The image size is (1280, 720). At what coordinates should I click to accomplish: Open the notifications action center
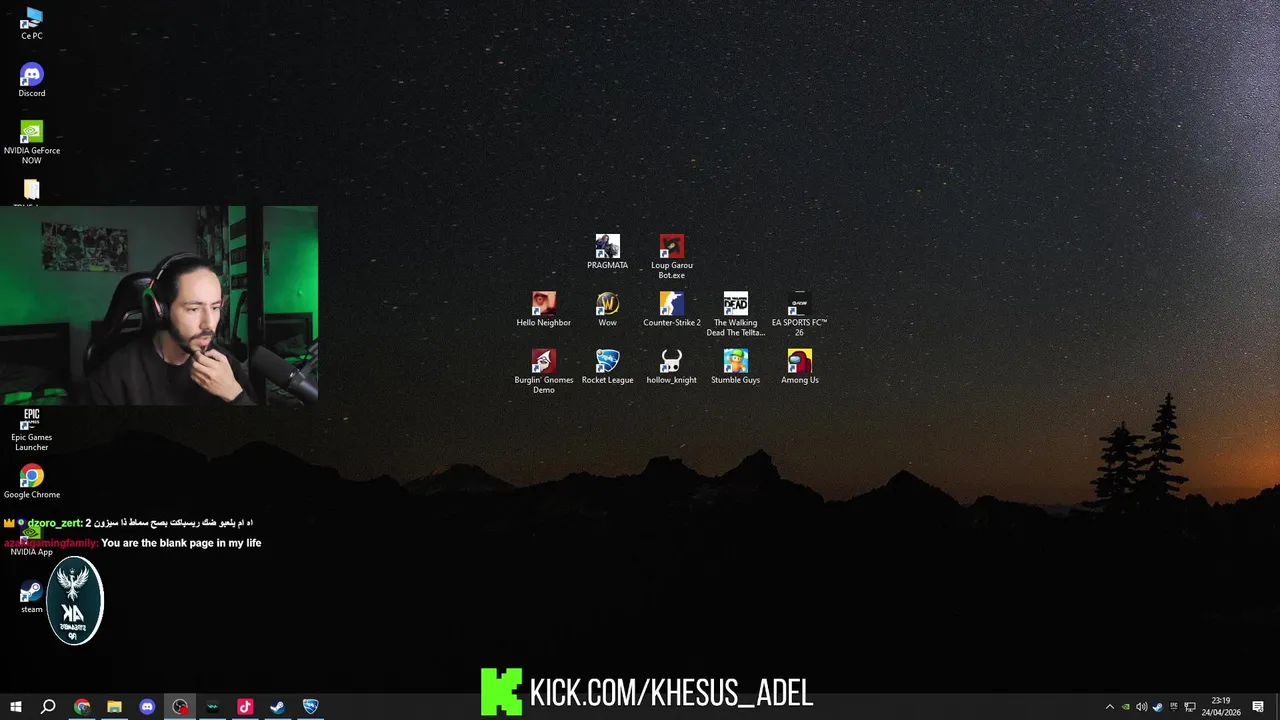pyautogui.click(x=1258, y=707)
